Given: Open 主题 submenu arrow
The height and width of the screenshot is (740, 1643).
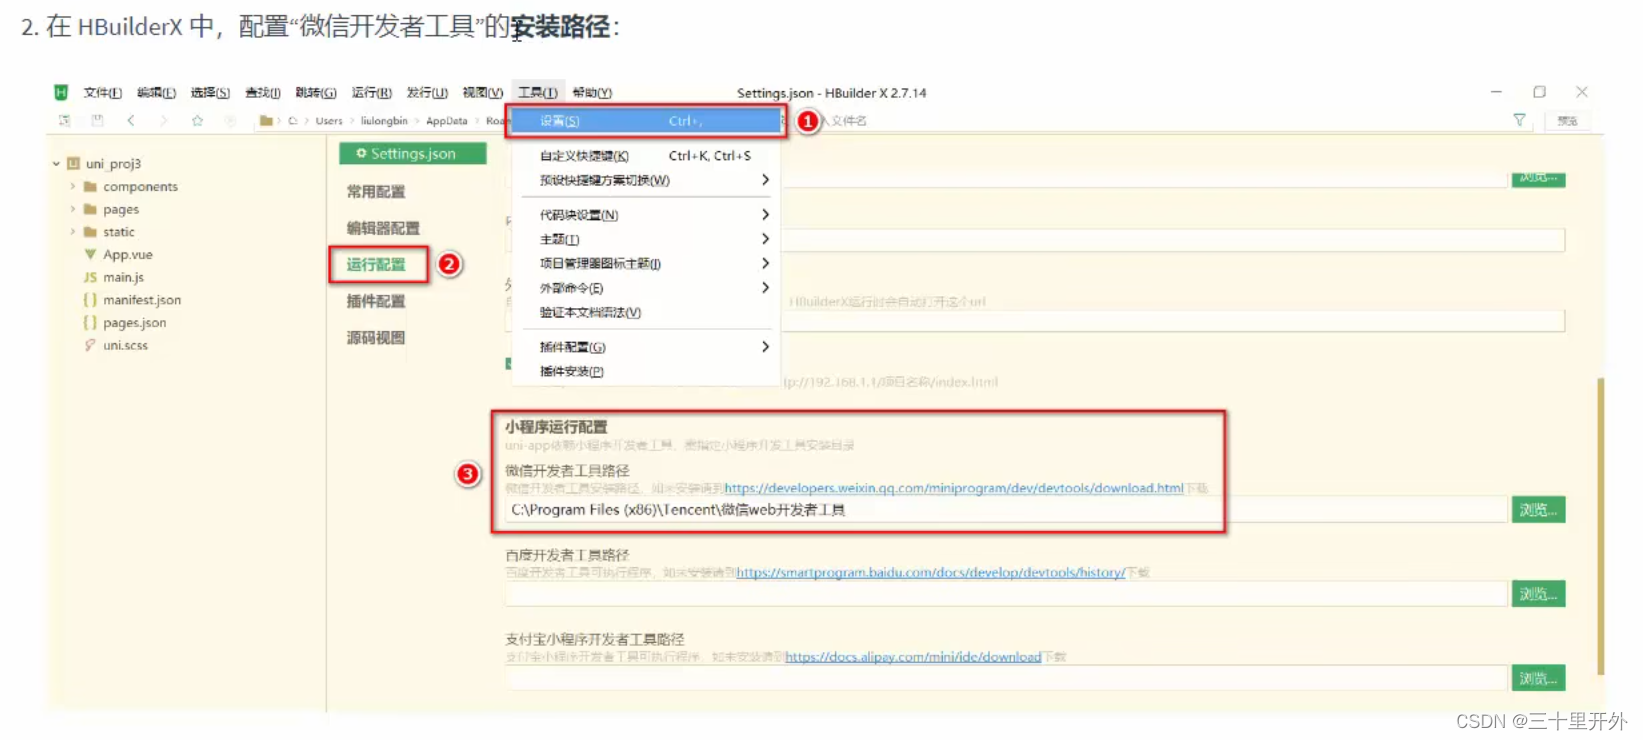Looking at the screenshot, I should point(765,239).
